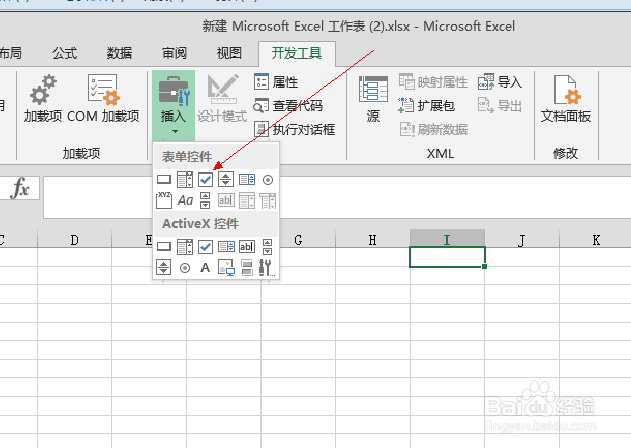Insert a Form Controls Aa label
Screen dimensions: 631x448
(x=185, y=200)
